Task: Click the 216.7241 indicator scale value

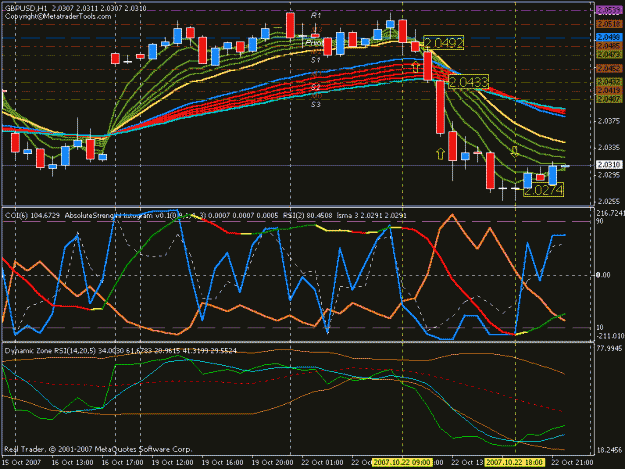Action: click(x=610, y=213)
